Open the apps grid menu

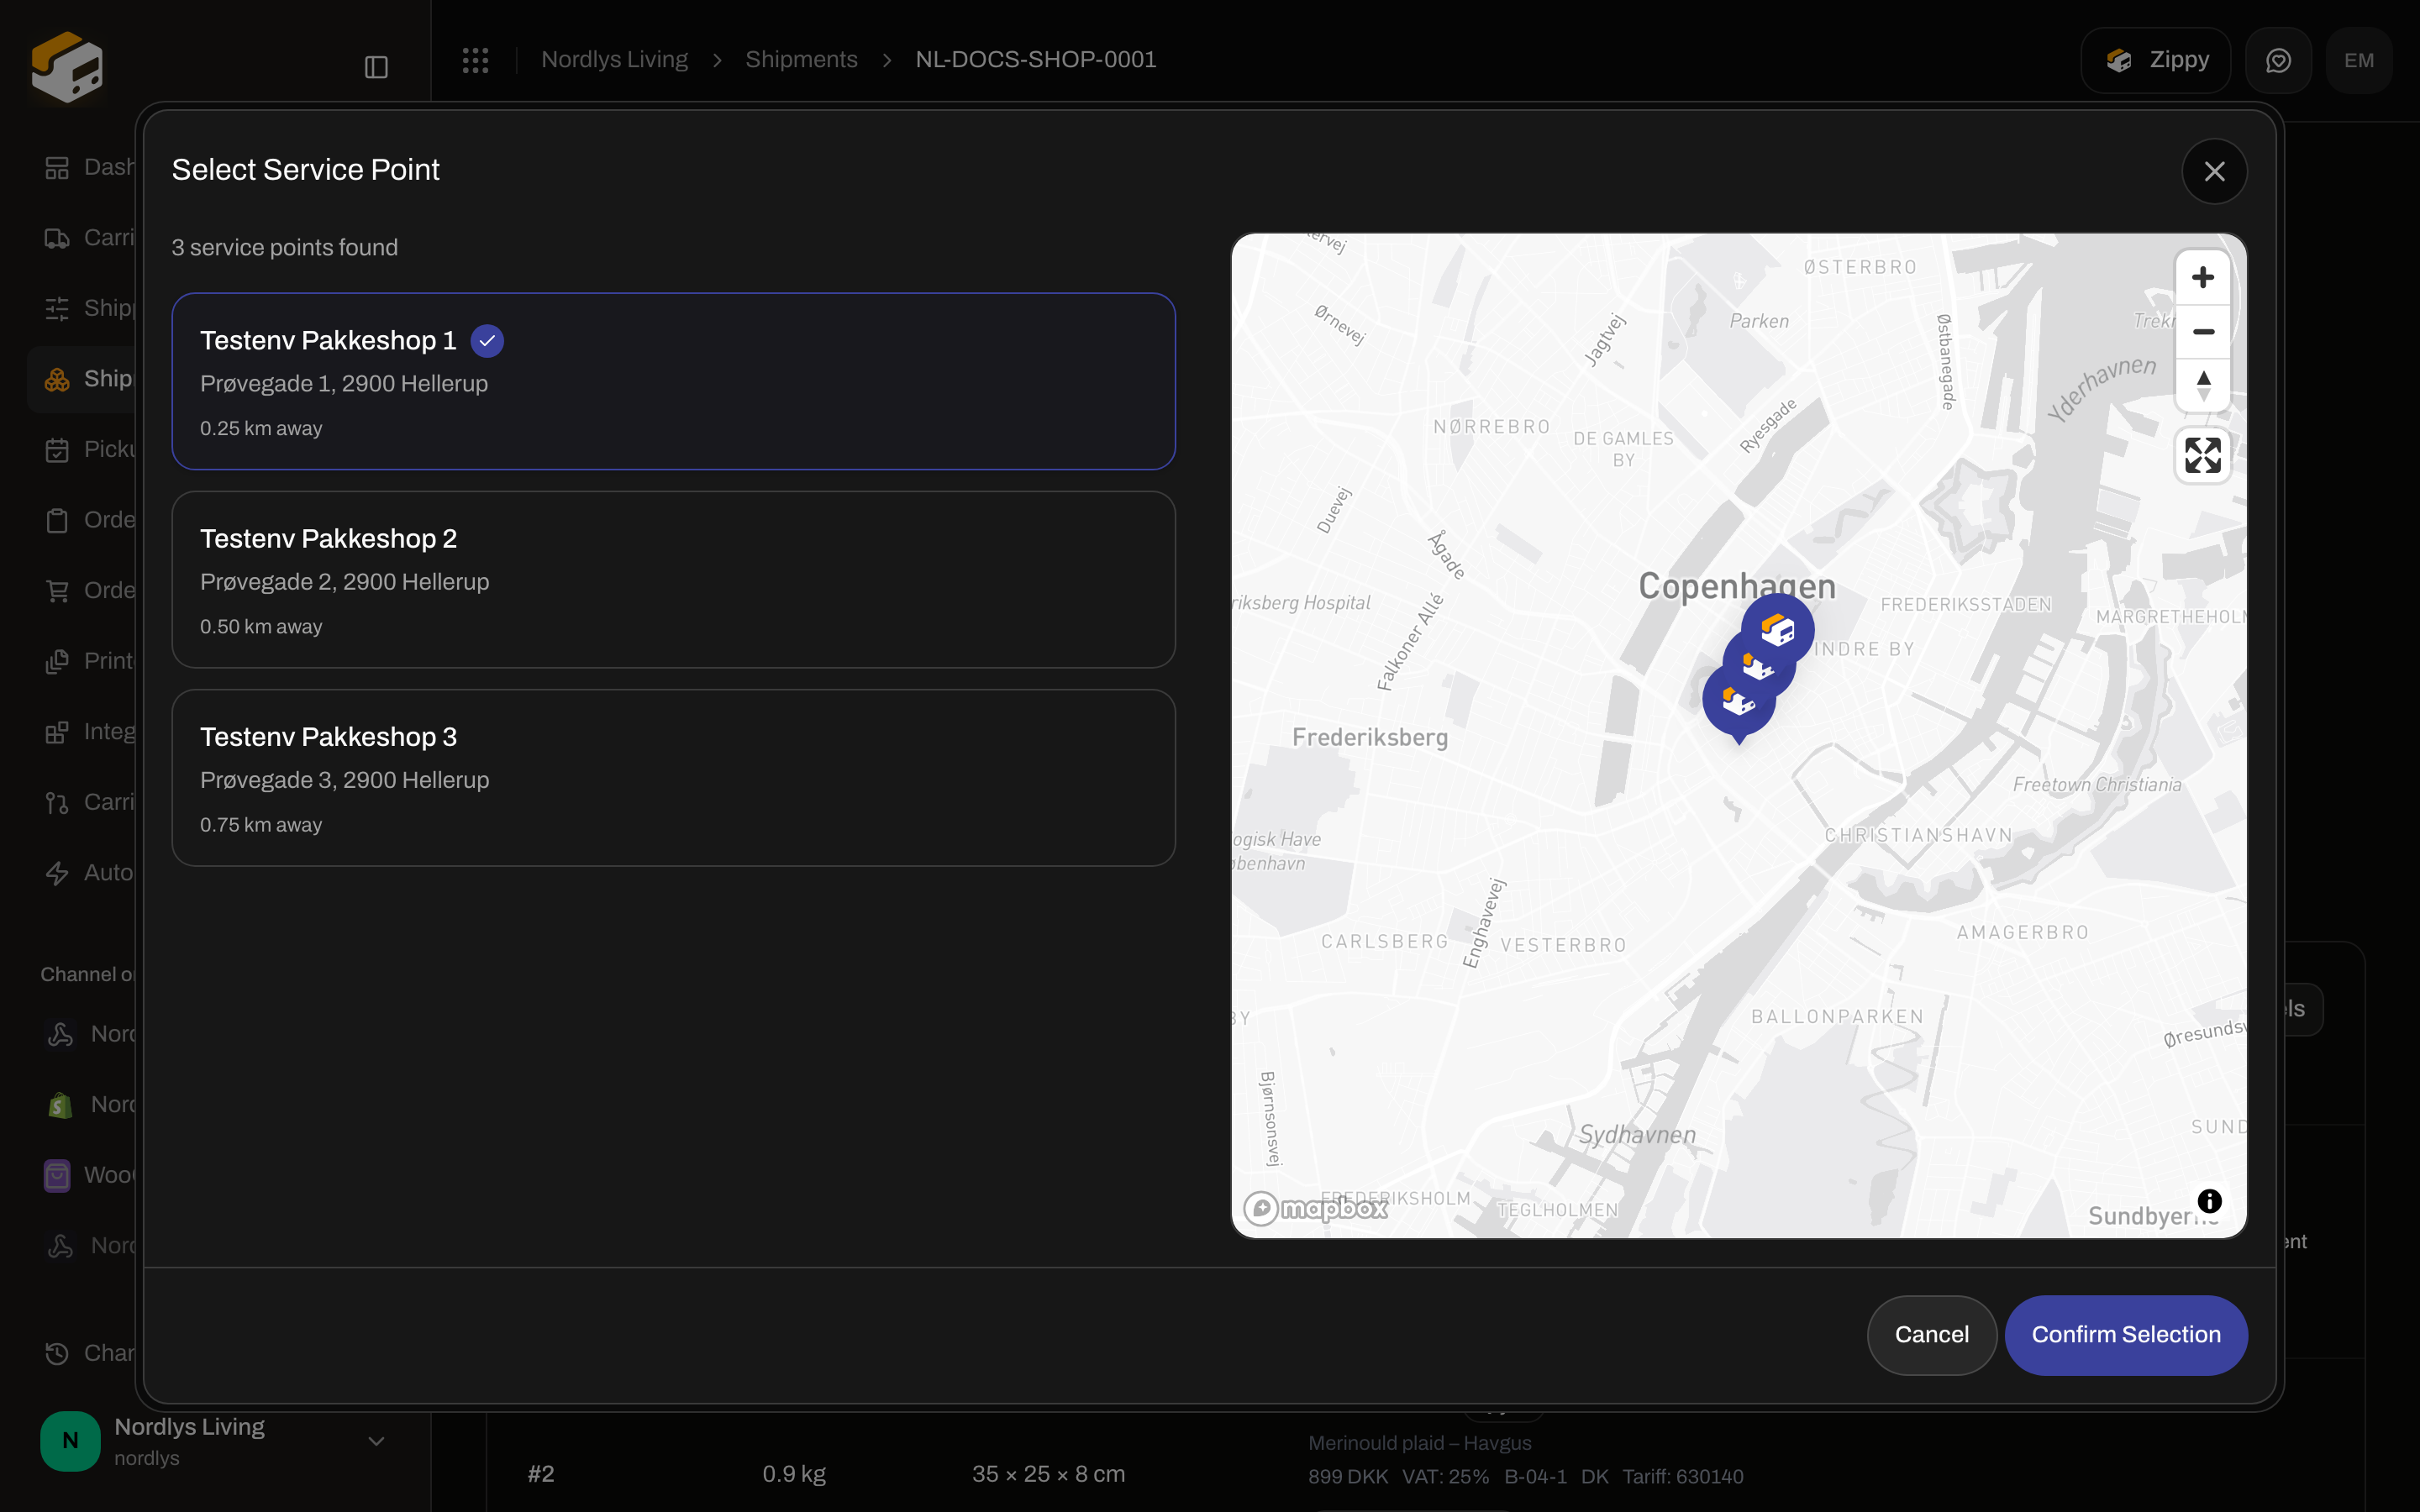475,60
